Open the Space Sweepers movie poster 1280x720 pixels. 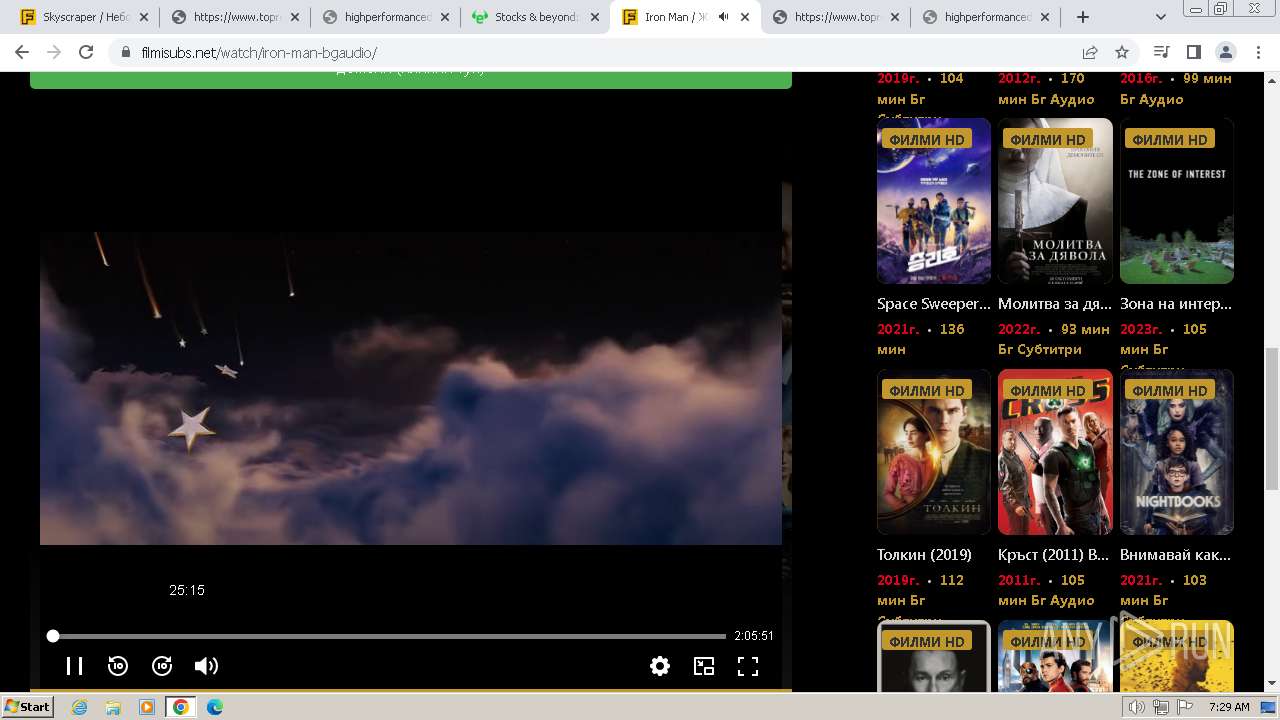pos(934,201)
